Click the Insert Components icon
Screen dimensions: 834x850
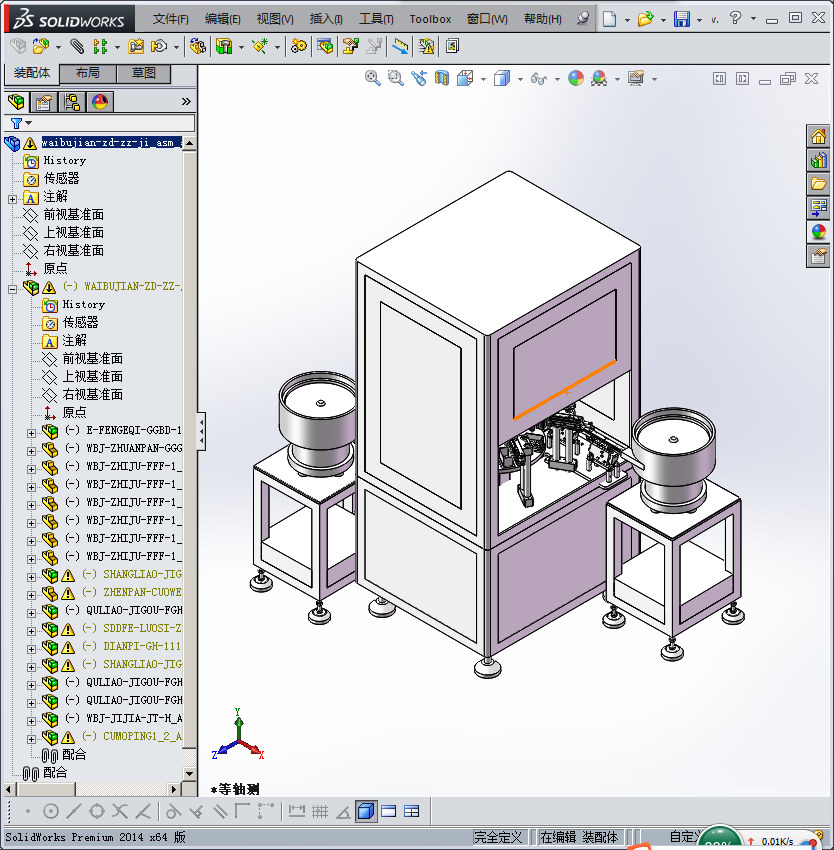coord(41,47)
